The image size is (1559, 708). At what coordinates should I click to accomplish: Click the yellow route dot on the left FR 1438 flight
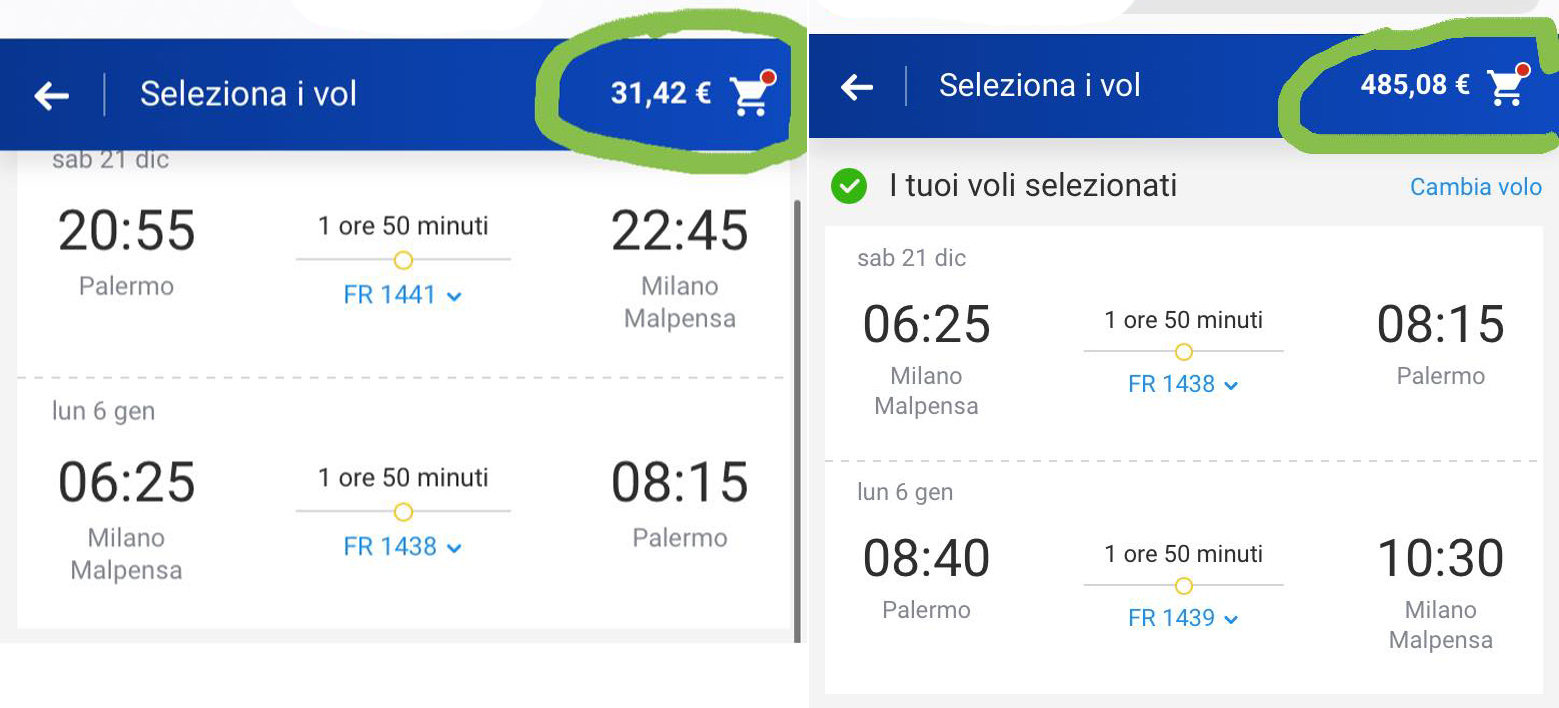(403, 512)
